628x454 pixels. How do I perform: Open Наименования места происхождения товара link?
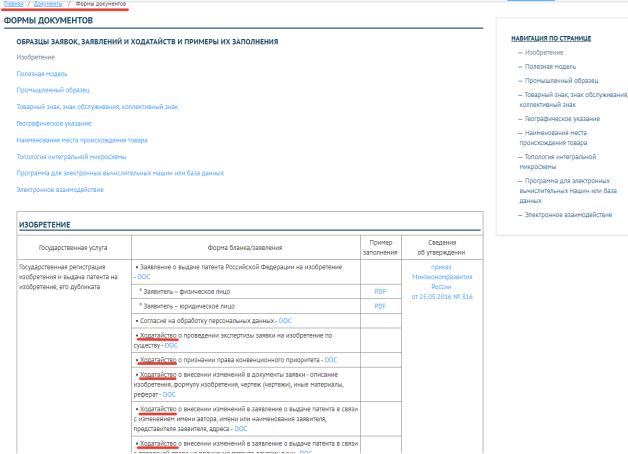pyautogui.click(x=82, y=140)
